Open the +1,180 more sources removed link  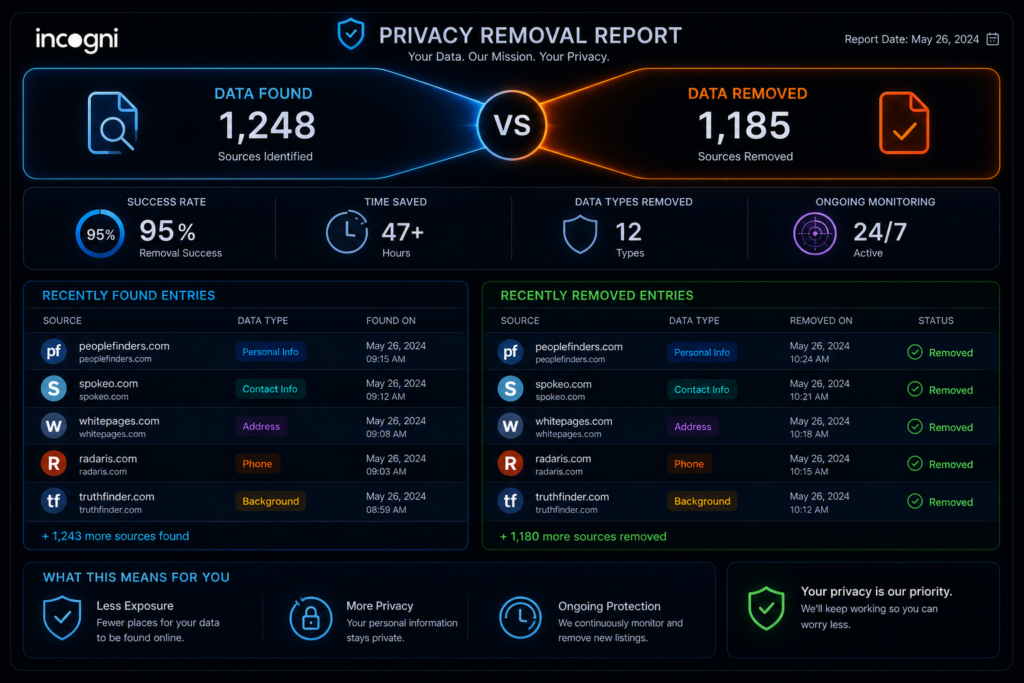[x=583, y=537]
